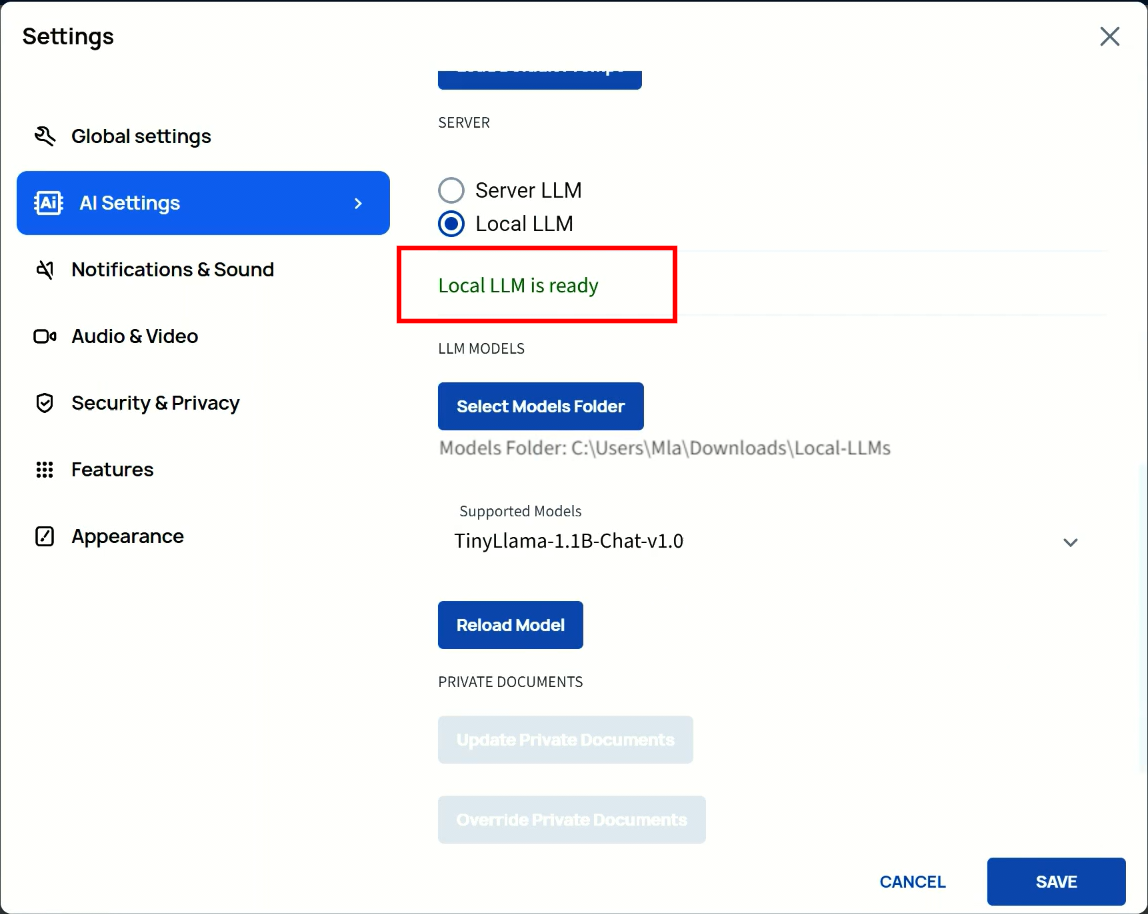
Task: Select the Server LLM radio button
Action: click(x=452, y=190)
